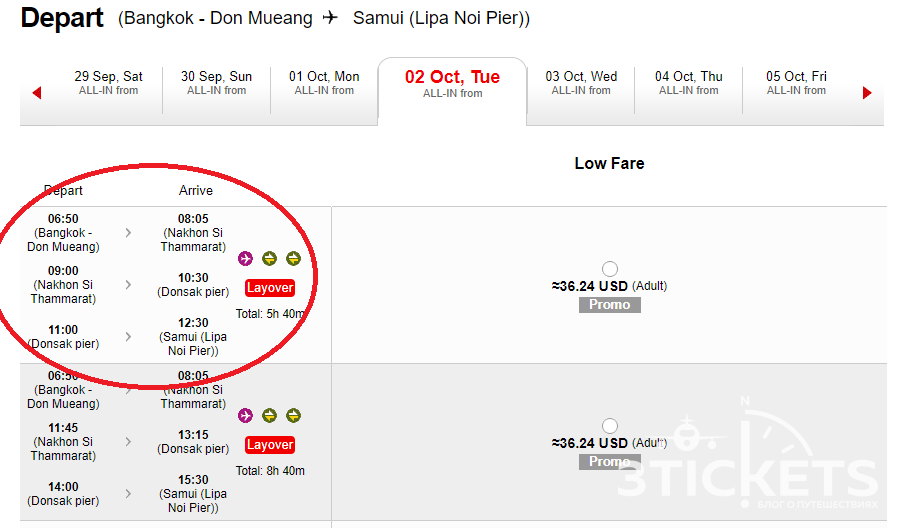Switch to the 03 Oct, Wed date tab
This screenshot has width=898, height=528.
(x=581, y=83)
